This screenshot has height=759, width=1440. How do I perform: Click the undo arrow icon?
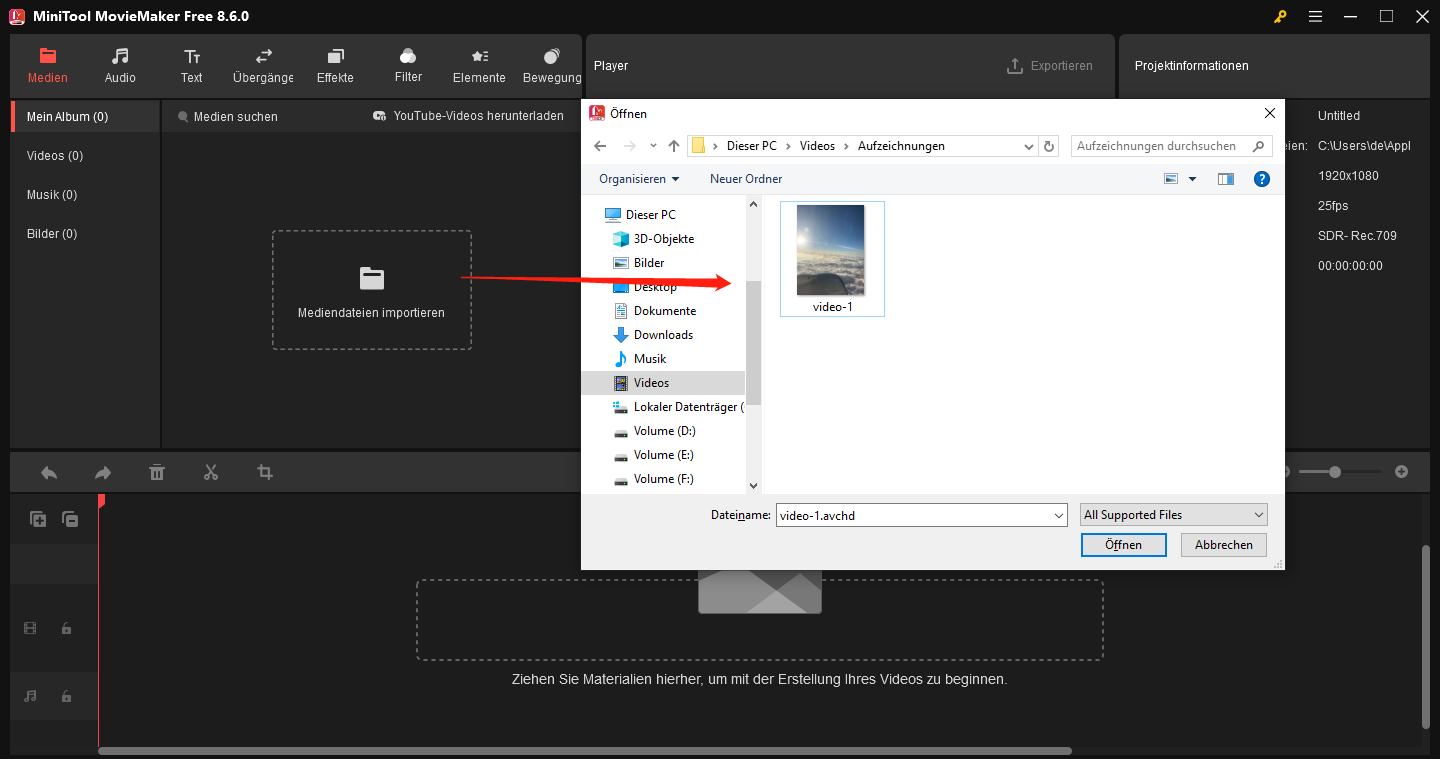tap(49, 471)
